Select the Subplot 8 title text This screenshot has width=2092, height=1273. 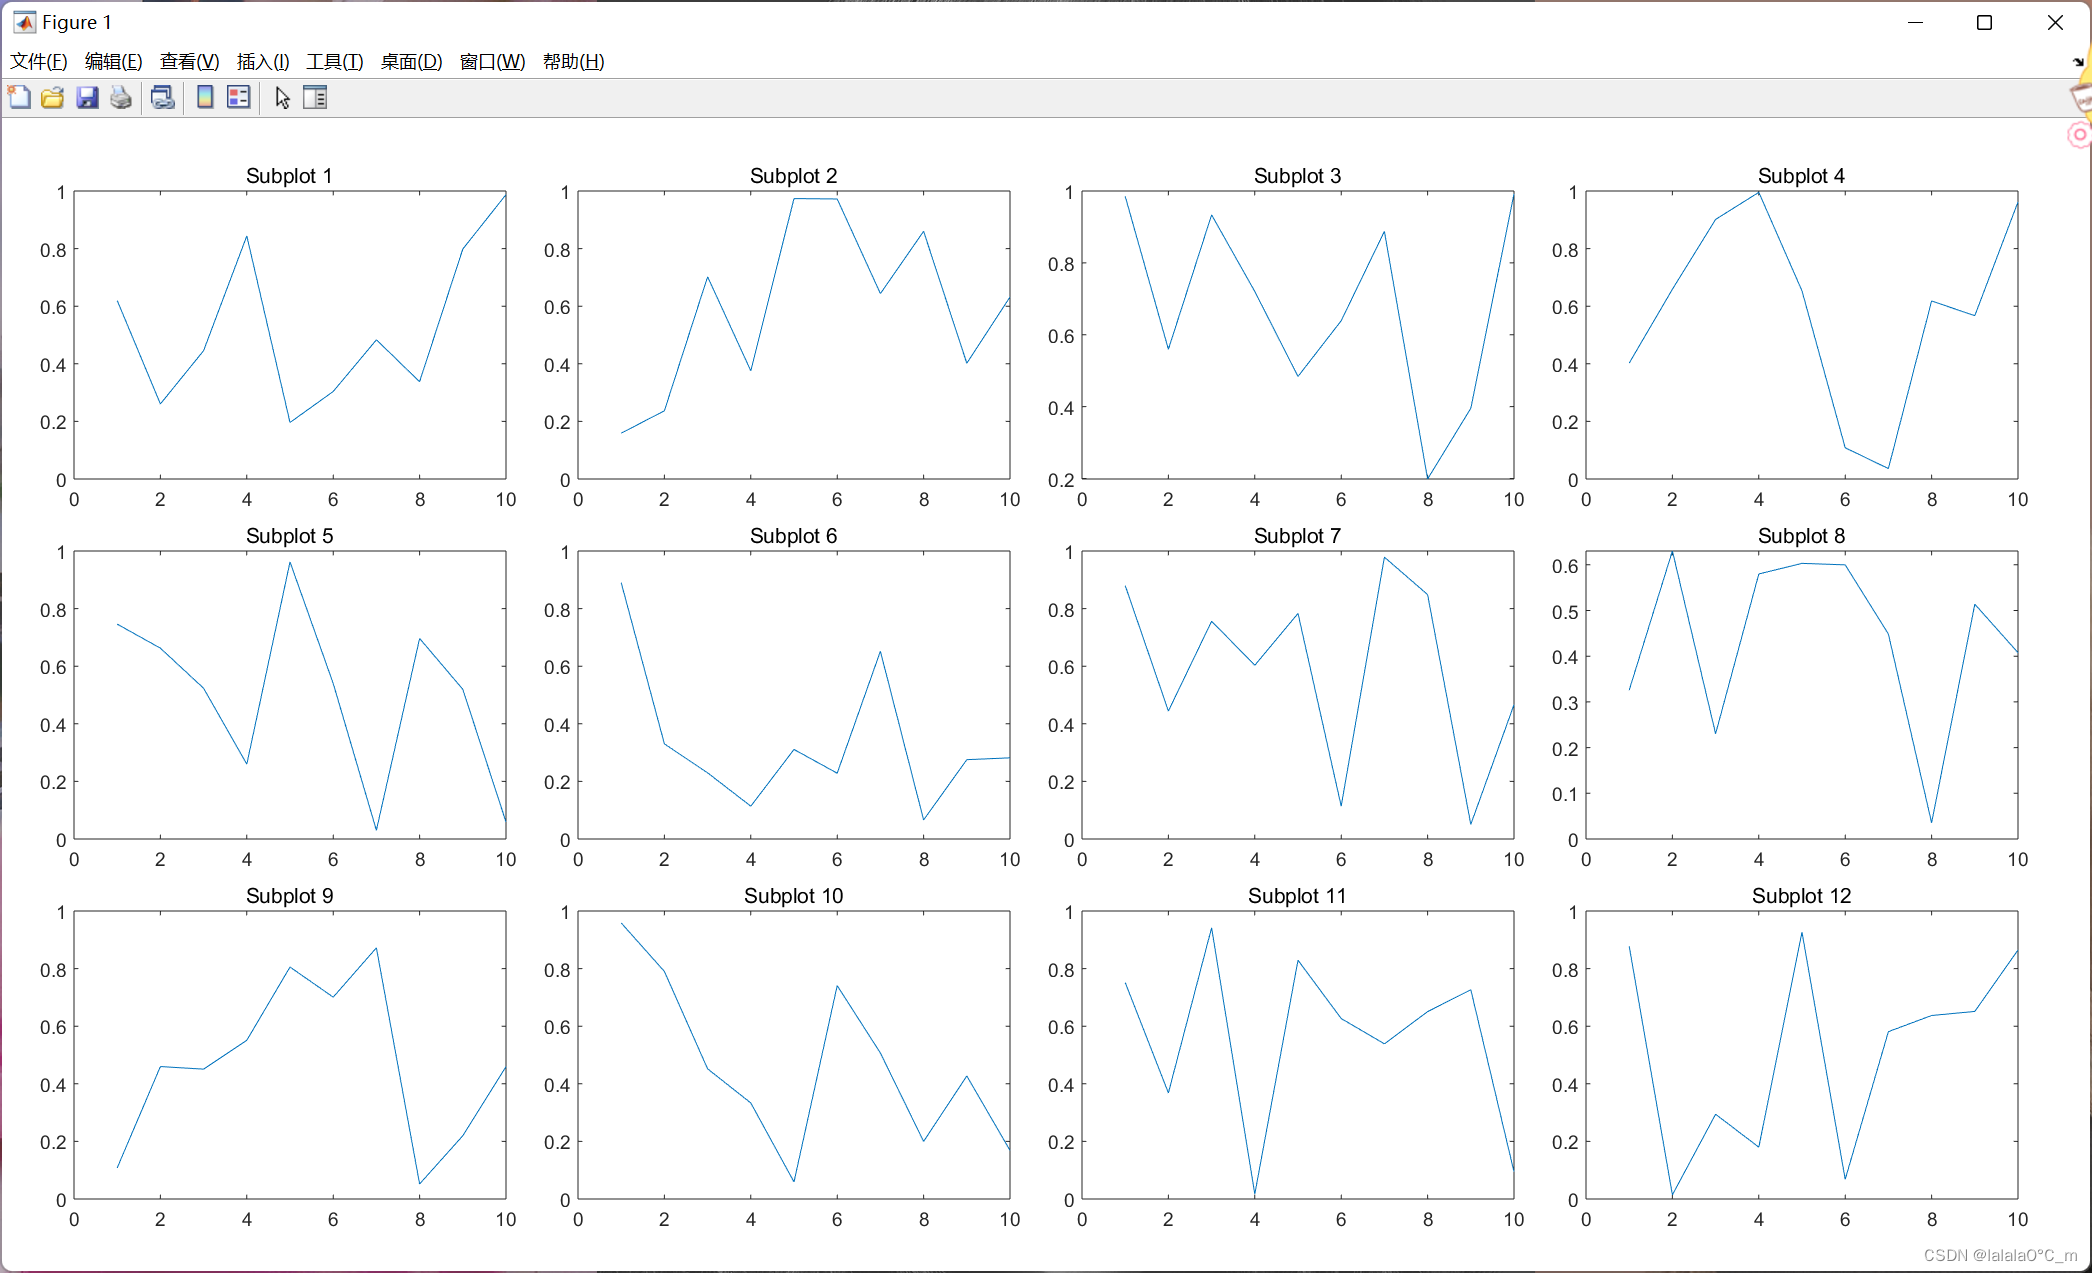tap(1802, 536)
